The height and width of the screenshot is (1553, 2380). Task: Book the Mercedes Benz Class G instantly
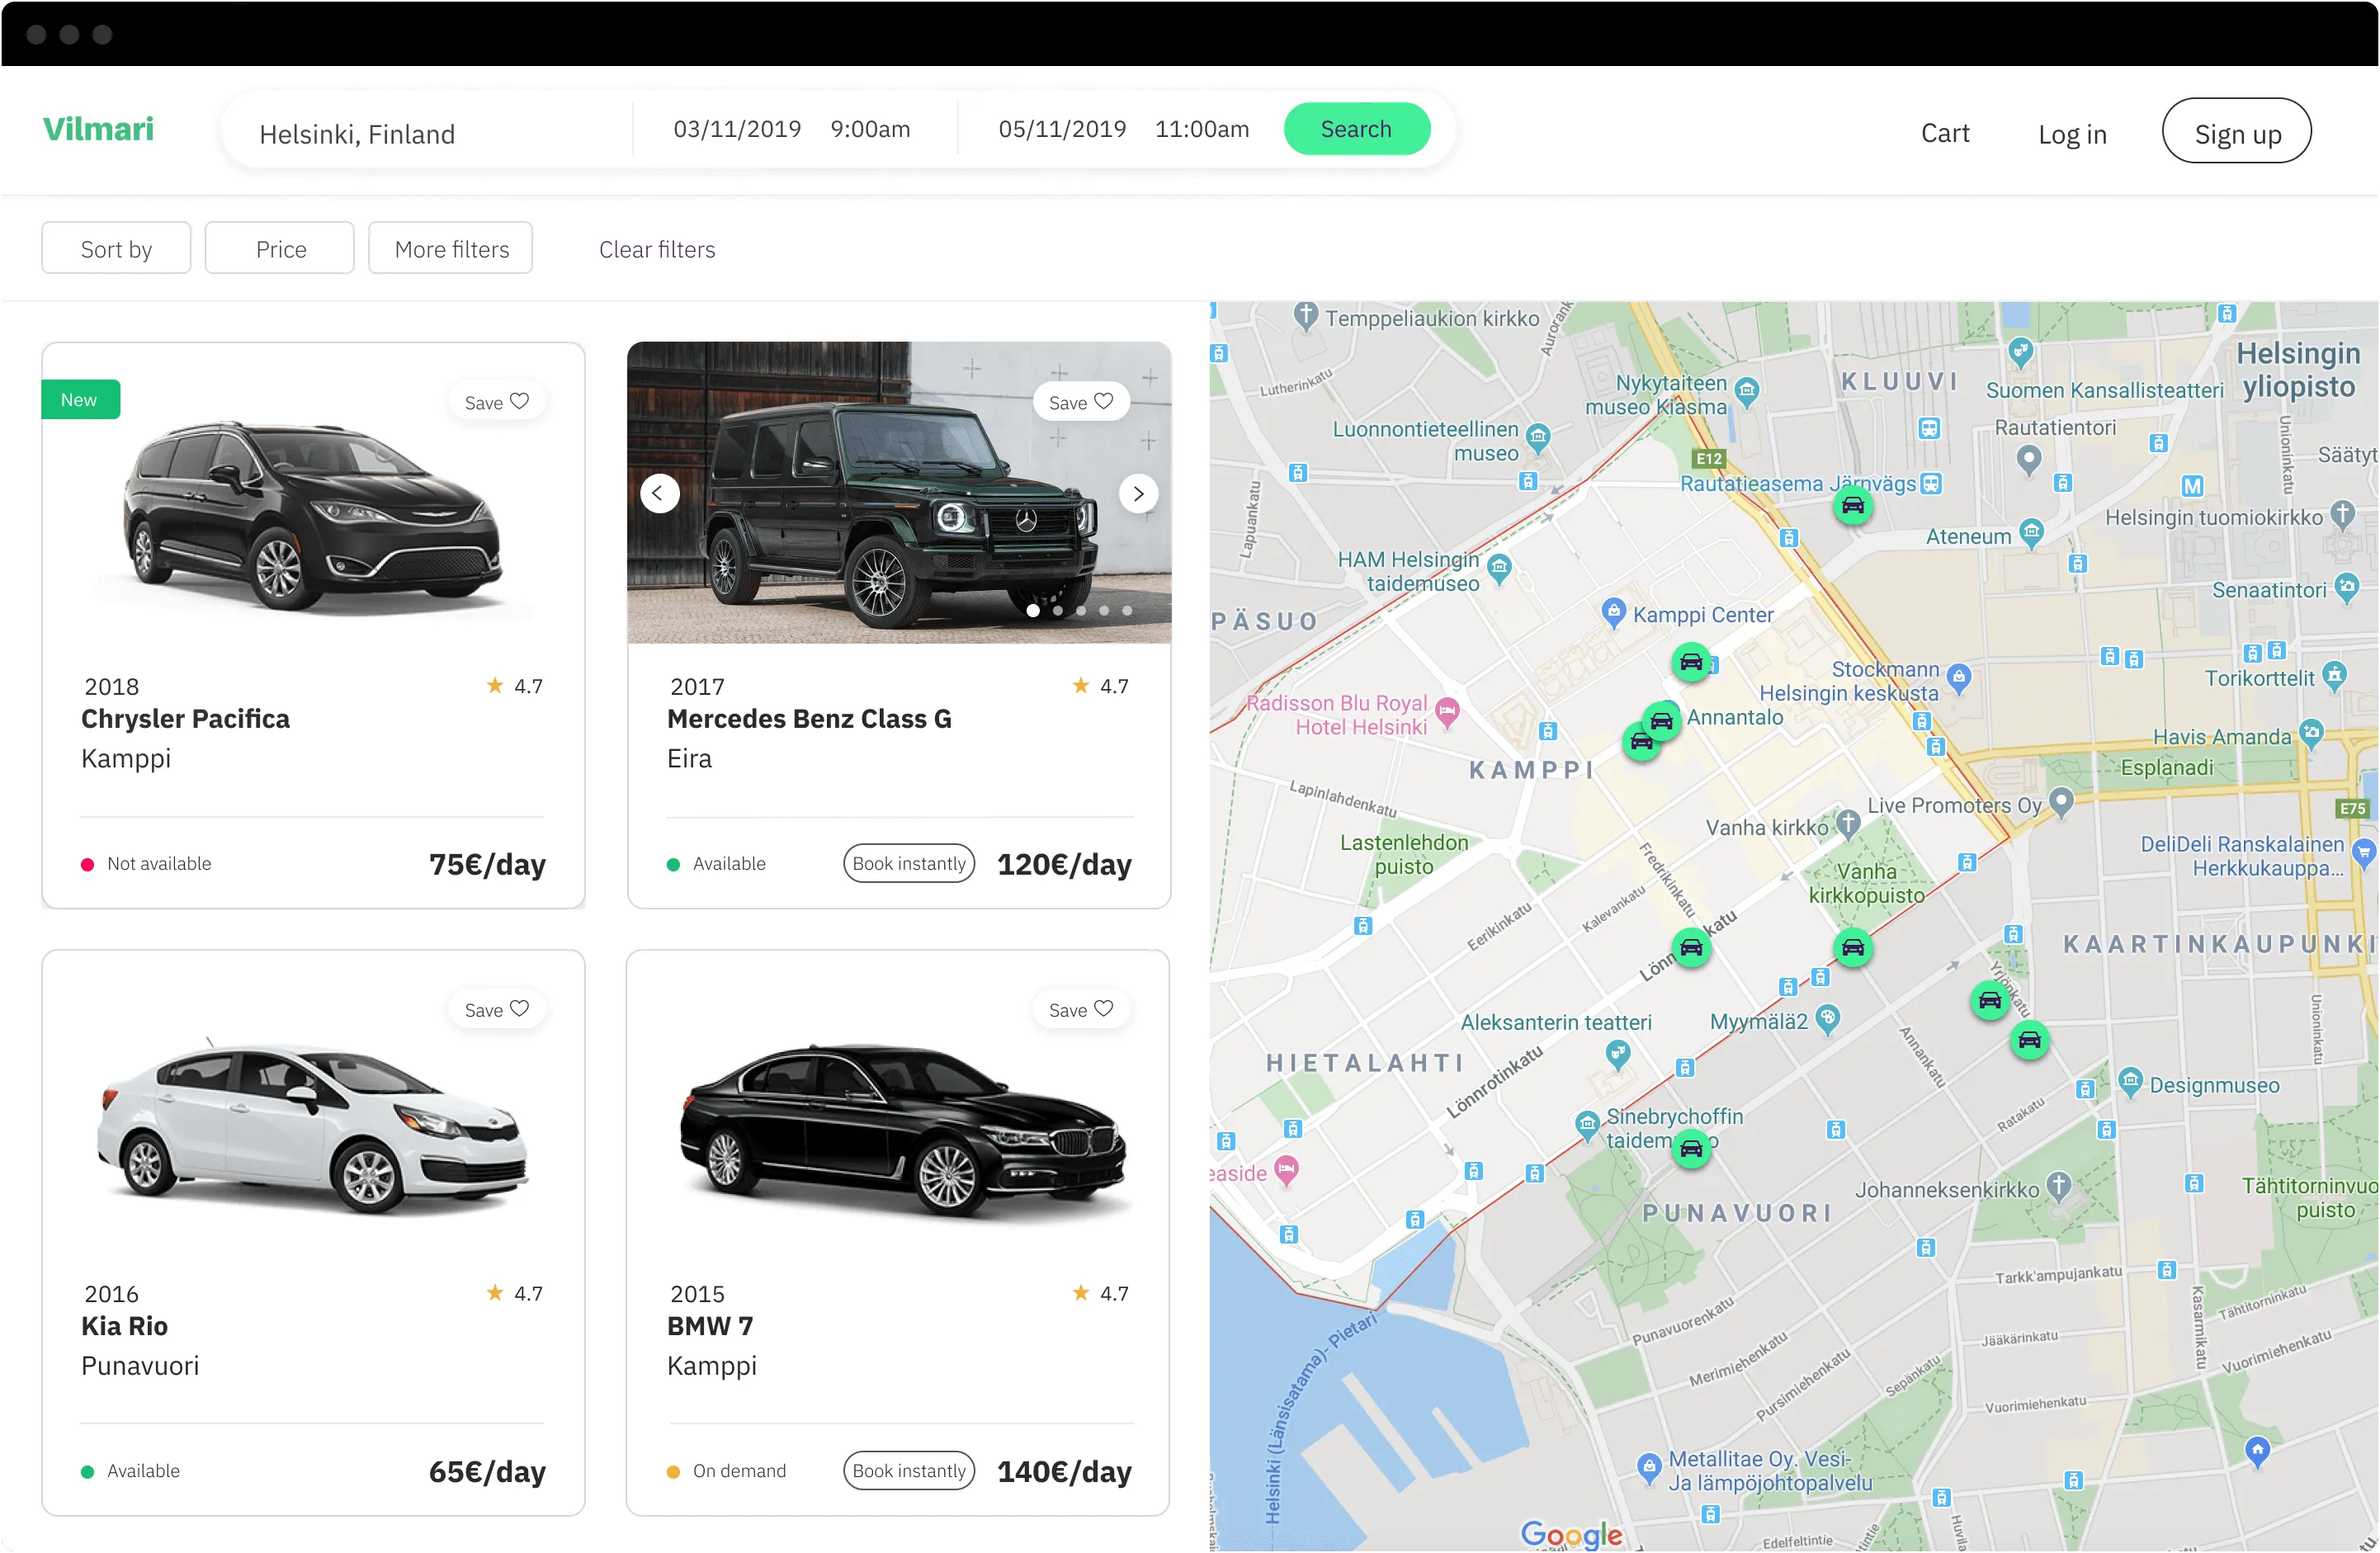tap(909, 863)
